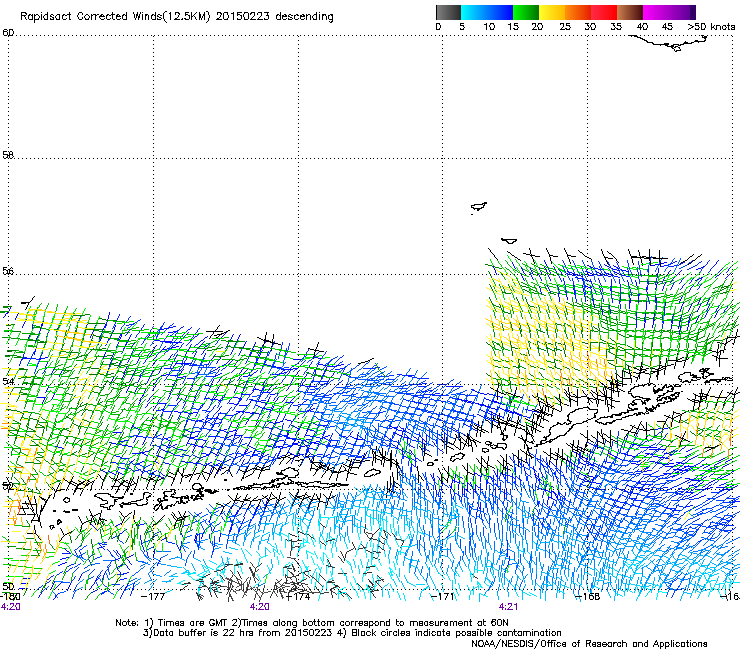Click the longitude label '-171'
The height and width of the screenshot is (650, 740).
point(443,596)
